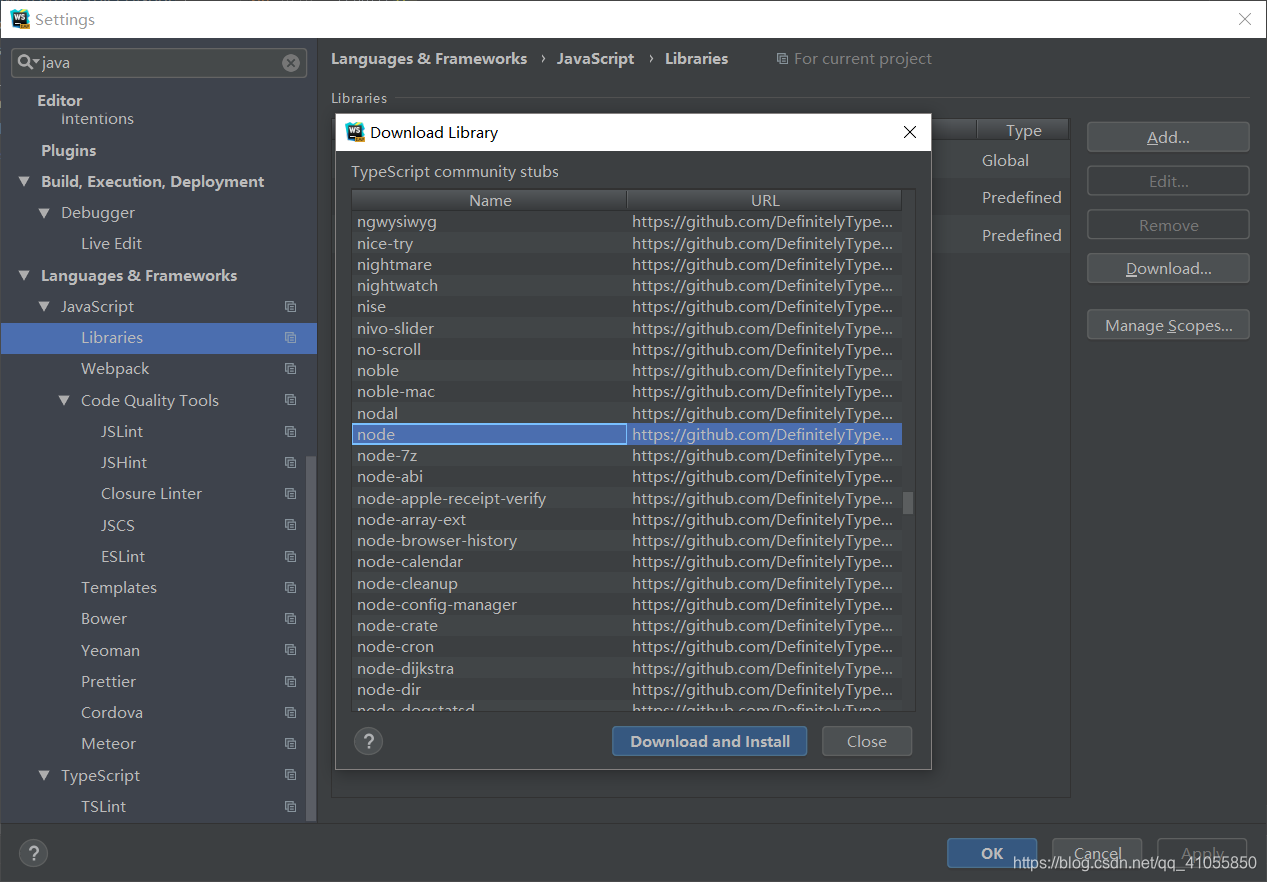Viewport: 1267px width, 882px height.
Task: Click the help icon in Download Library dialog
Action: (368, 741)
